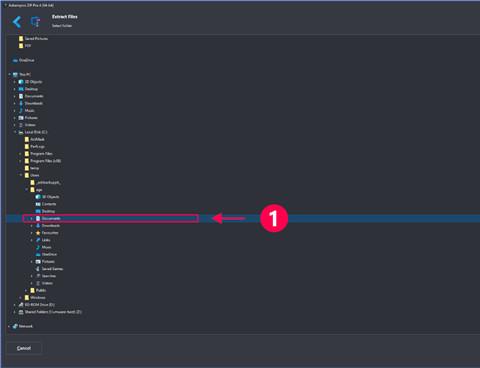
Task: Click the OneDrive cloud icon above This PC
Action: point(15,60)
